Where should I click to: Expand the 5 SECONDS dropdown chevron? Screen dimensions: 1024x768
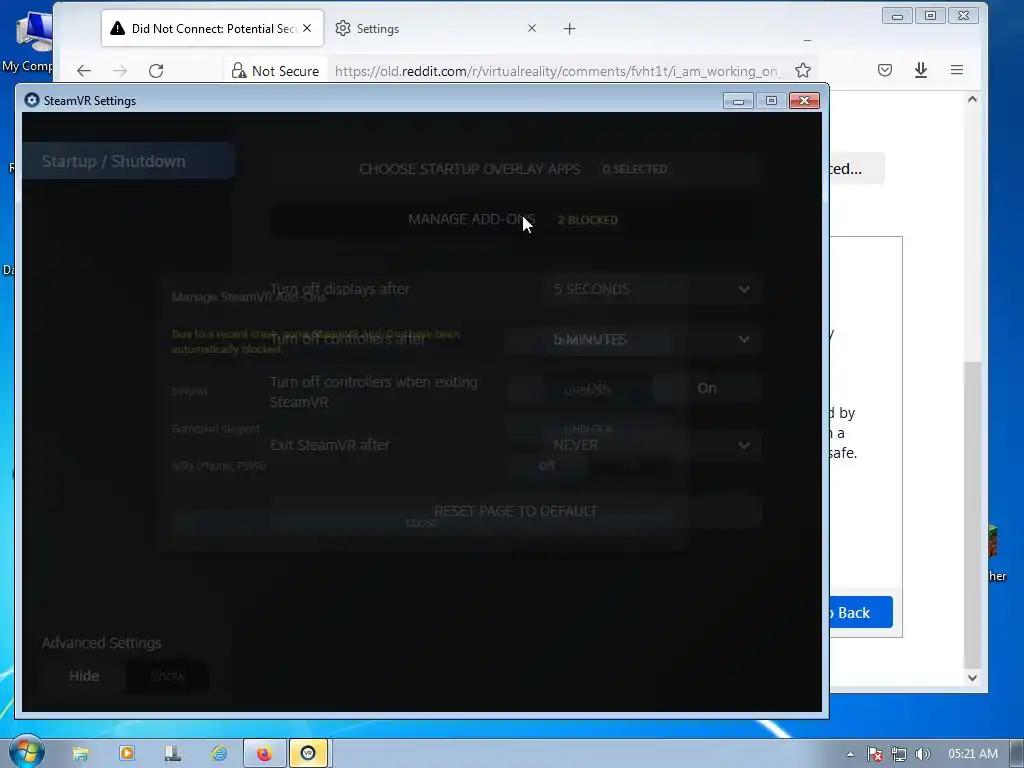pyautogui.click(x=744, y=289)
